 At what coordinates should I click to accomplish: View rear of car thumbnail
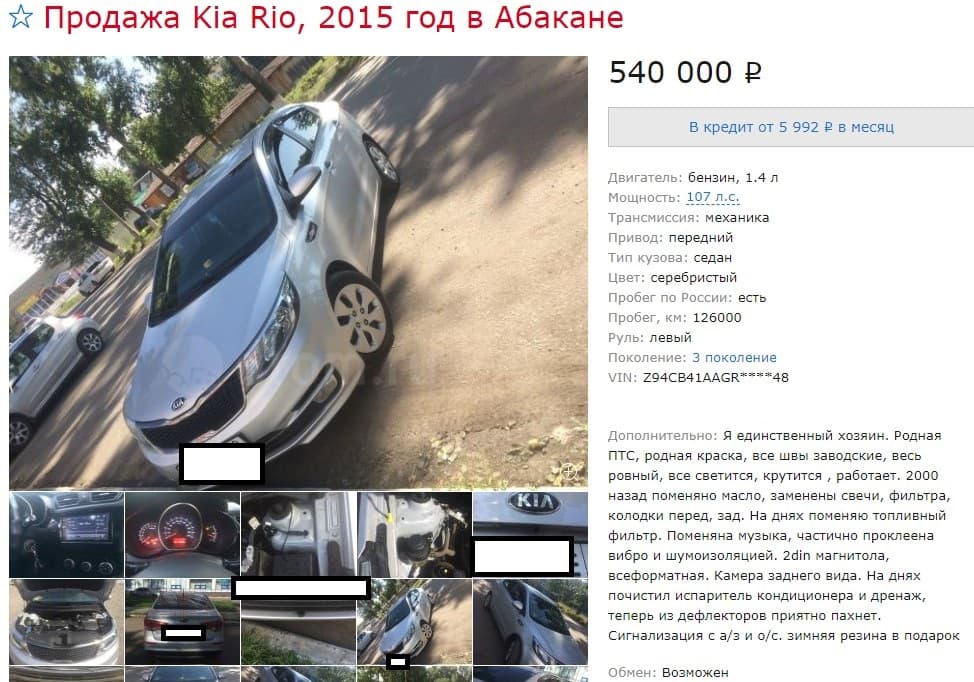tap(183, 622)
